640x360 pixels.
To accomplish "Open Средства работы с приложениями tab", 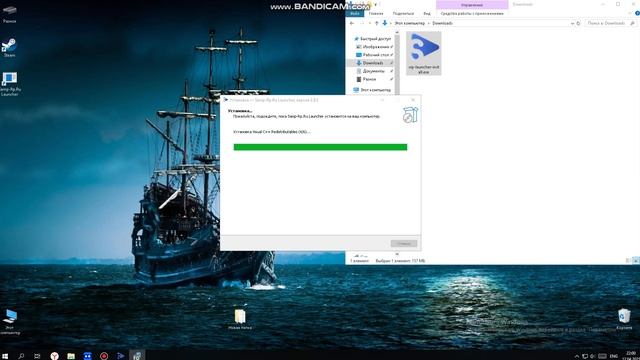I will coord(472,13).
